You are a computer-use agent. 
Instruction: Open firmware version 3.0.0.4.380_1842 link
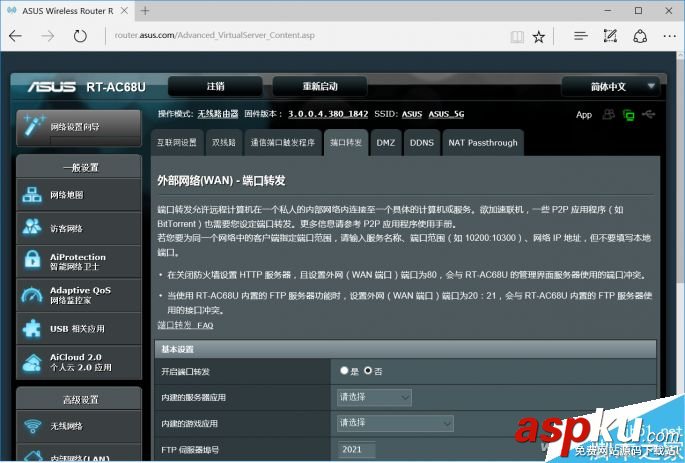(328, 114)
